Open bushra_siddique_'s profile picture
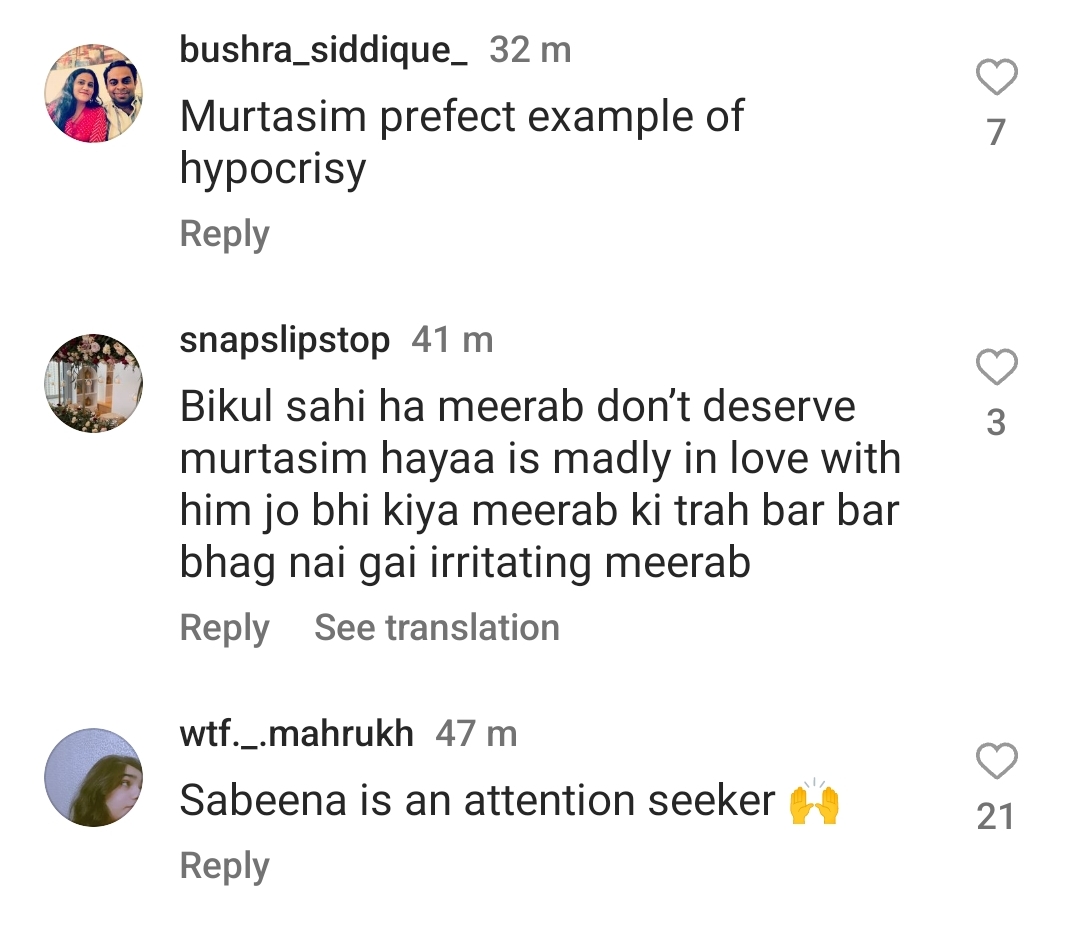 [93, 90]
